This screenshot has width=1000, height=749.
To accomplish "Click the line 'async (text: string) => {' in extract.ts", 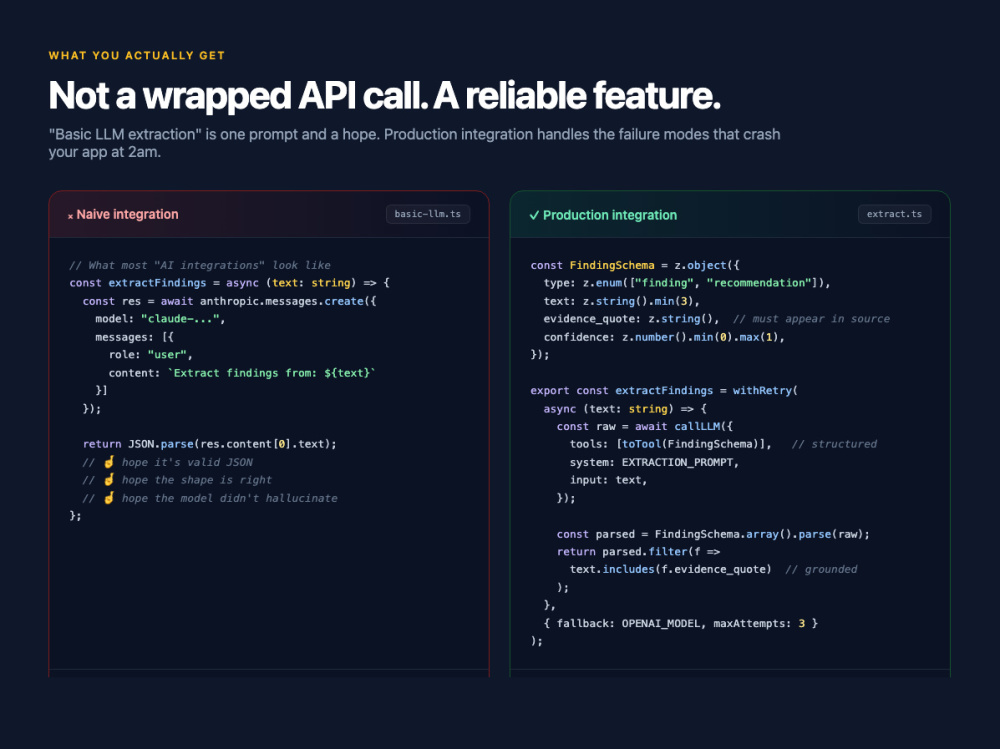I will (625, 408).
